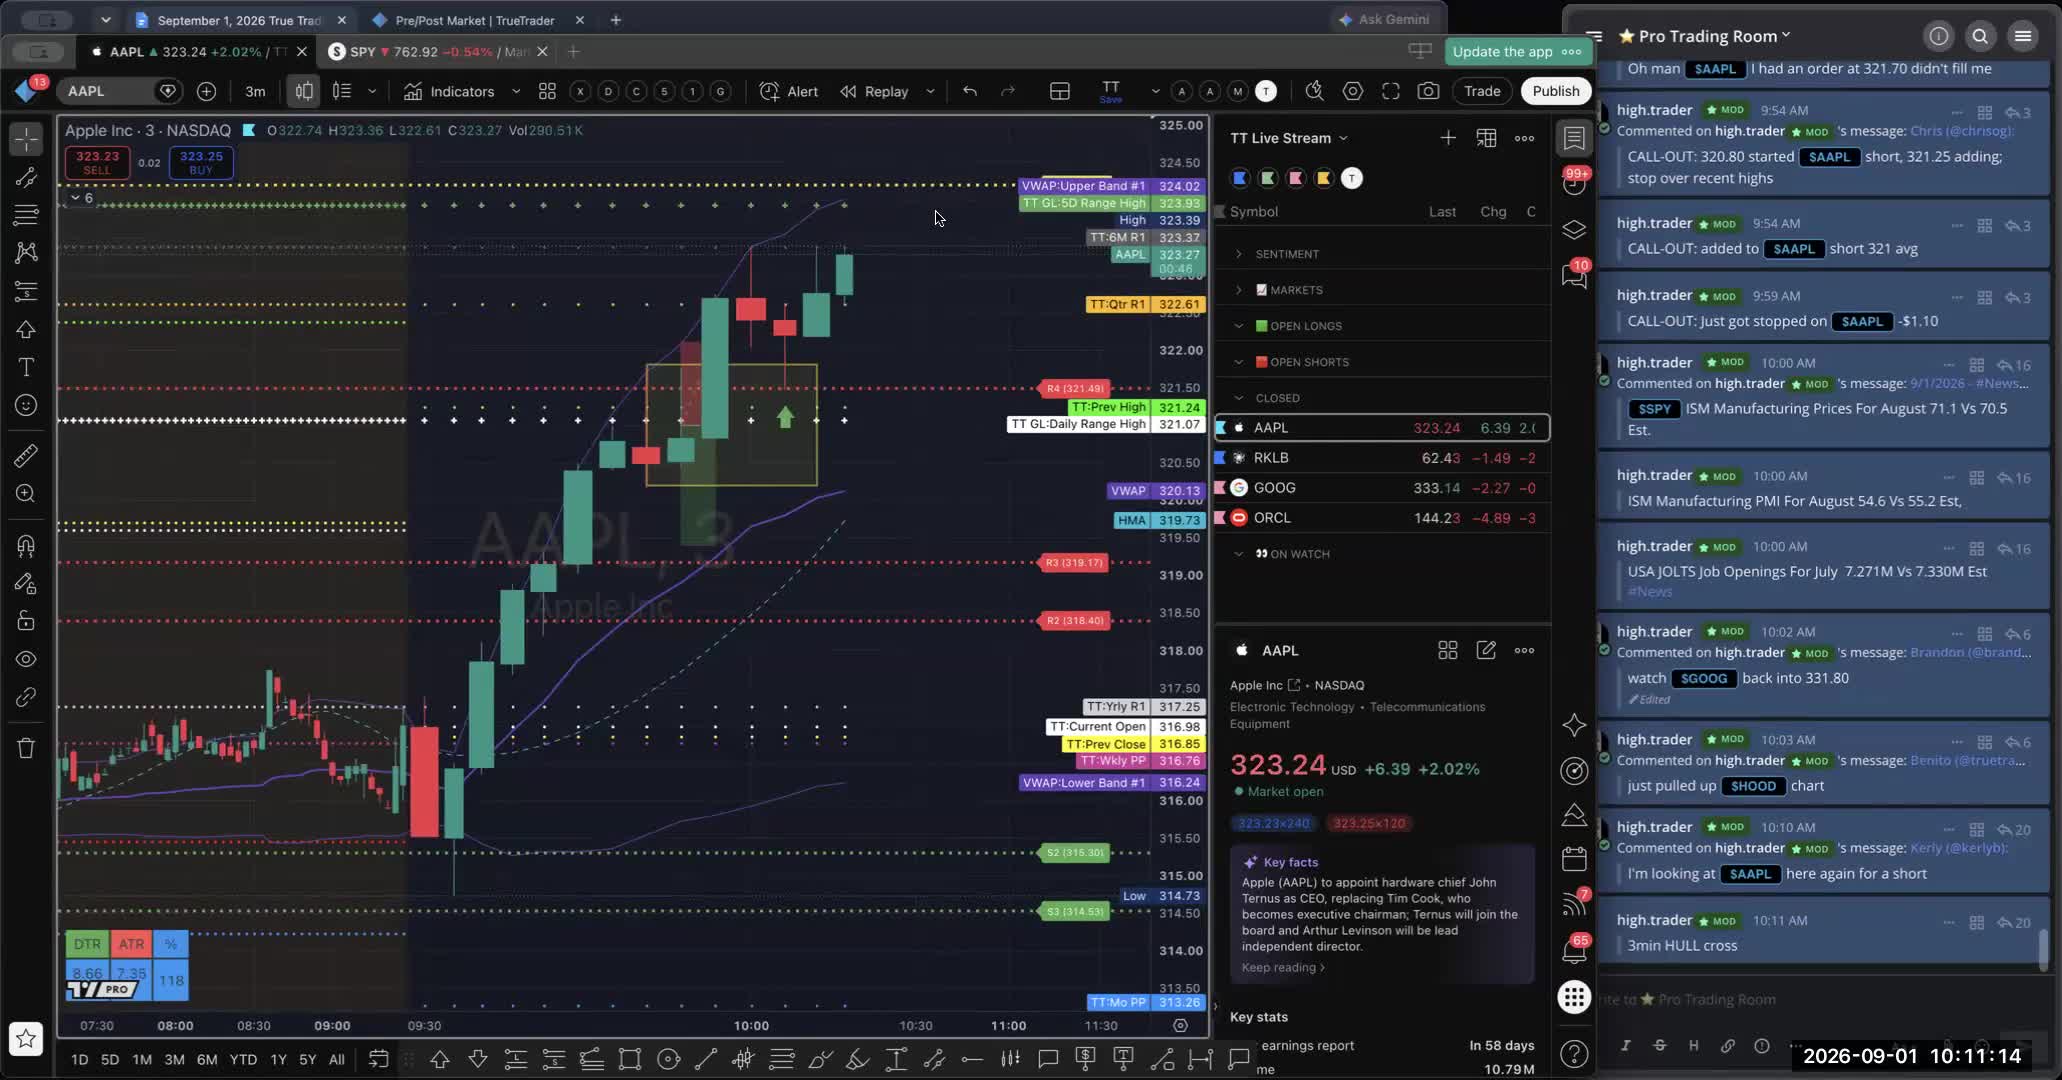2062x1080 pixels.
Task: Open the September 1, 2026 True Trader tab
Action: tap(239, 20)
